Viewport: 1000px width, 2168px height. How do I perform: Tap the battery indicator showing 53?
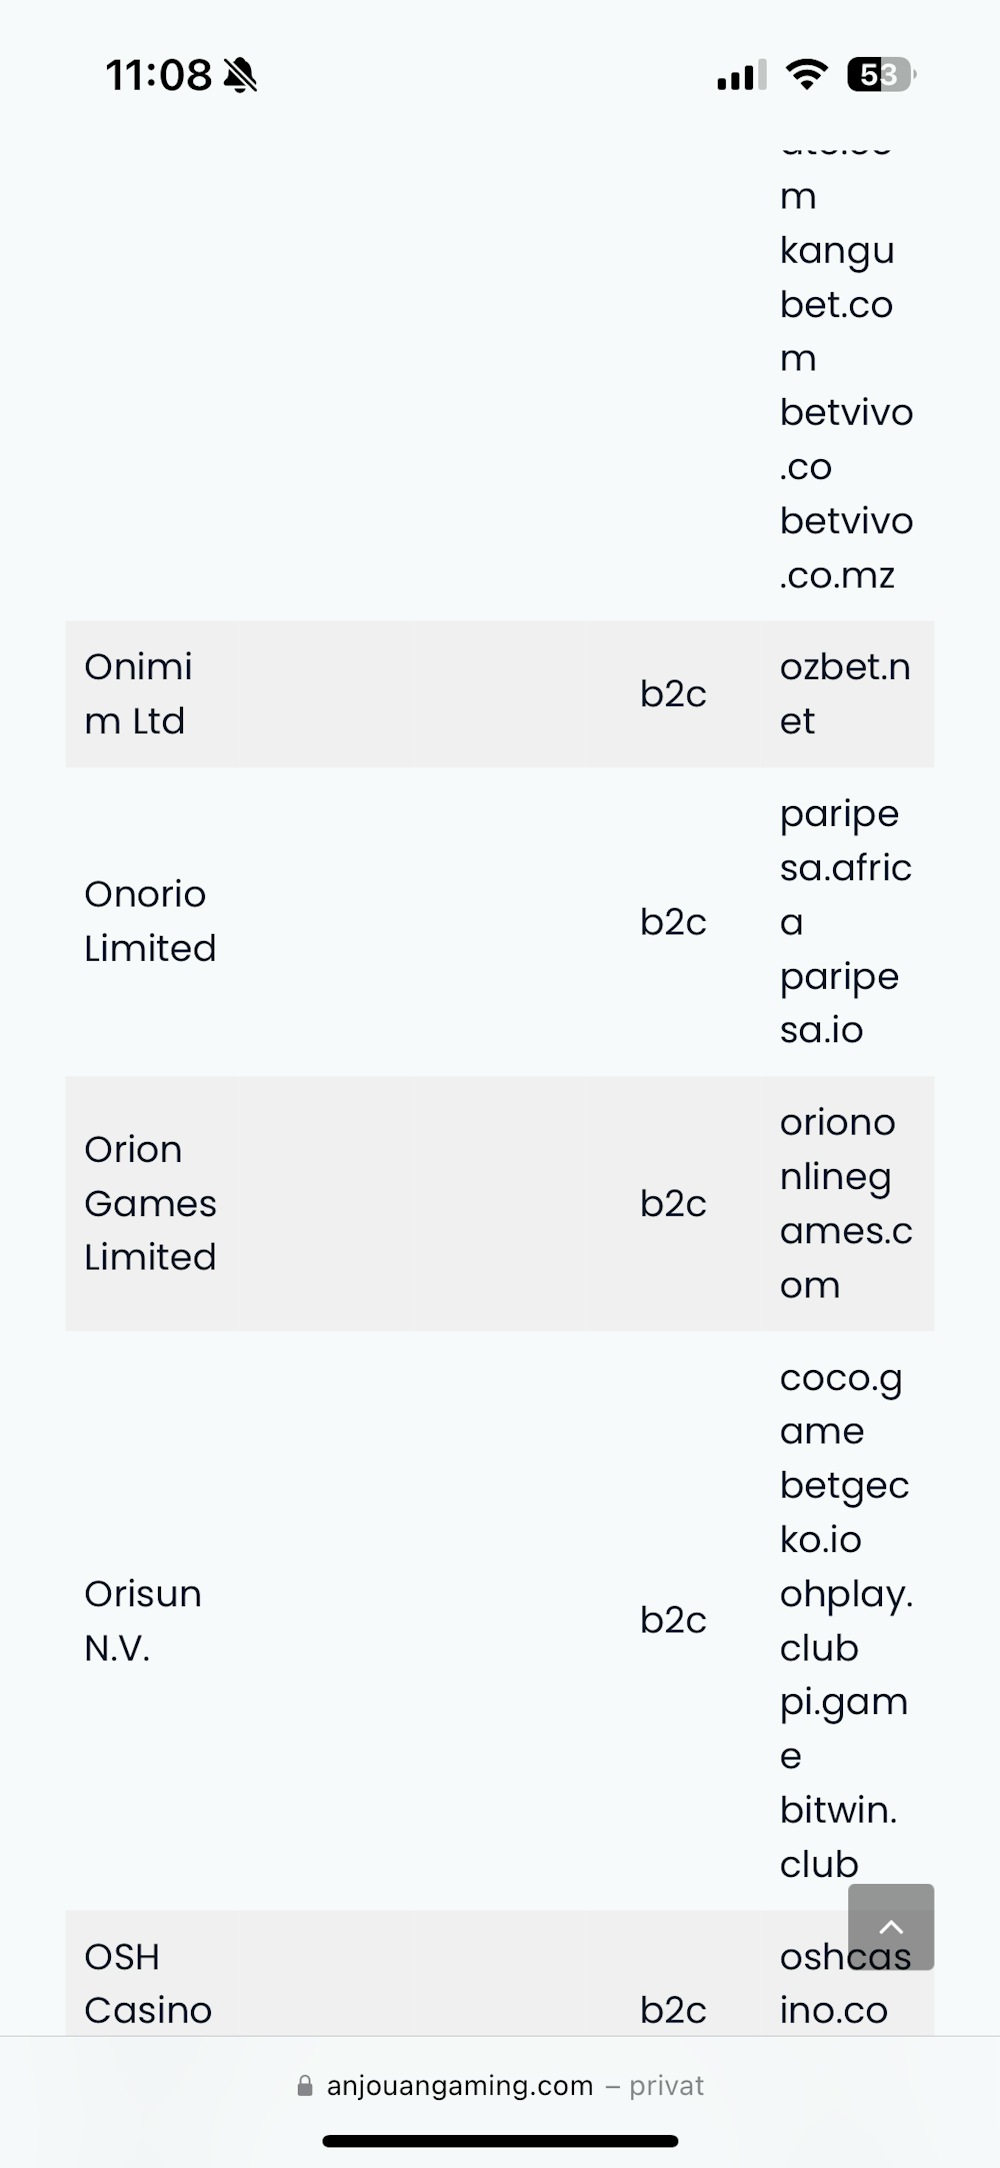click(x=878, y=74)
